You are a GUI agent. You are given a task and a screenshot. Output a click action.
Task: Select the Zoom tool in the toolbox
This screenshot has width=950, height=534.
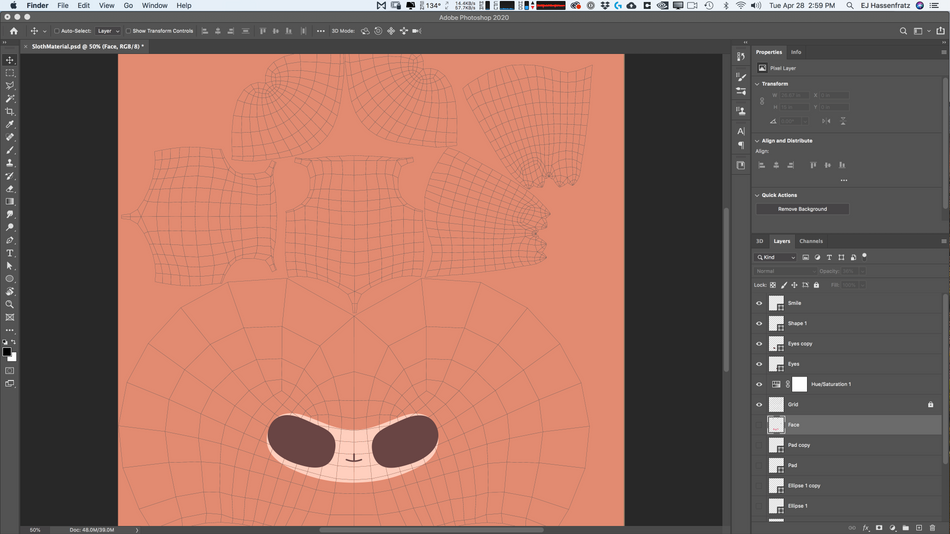point(10,304)
